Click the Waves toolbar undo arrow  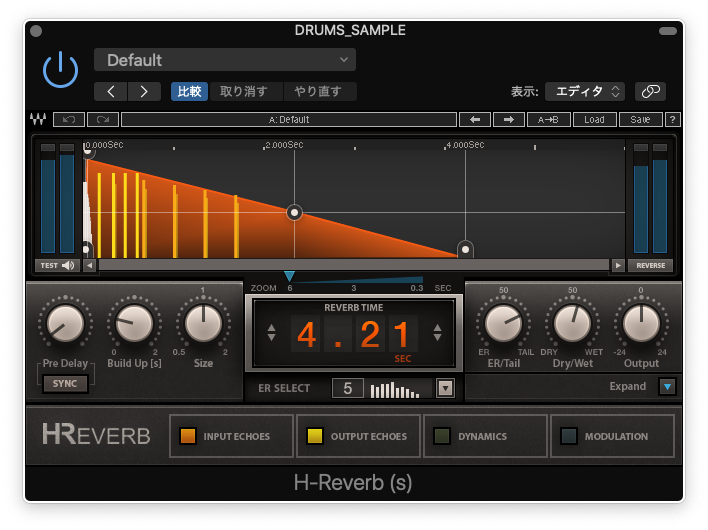pyautogui.click(x=69, y=120)
